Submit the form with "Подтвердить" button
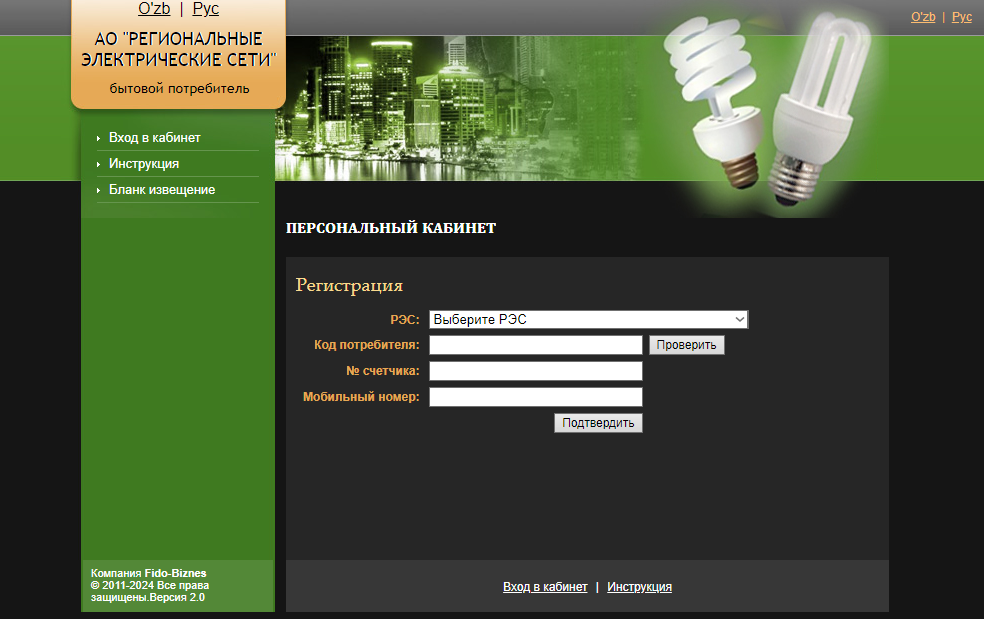Screen dimensions: 984x619 coord(598,423)
